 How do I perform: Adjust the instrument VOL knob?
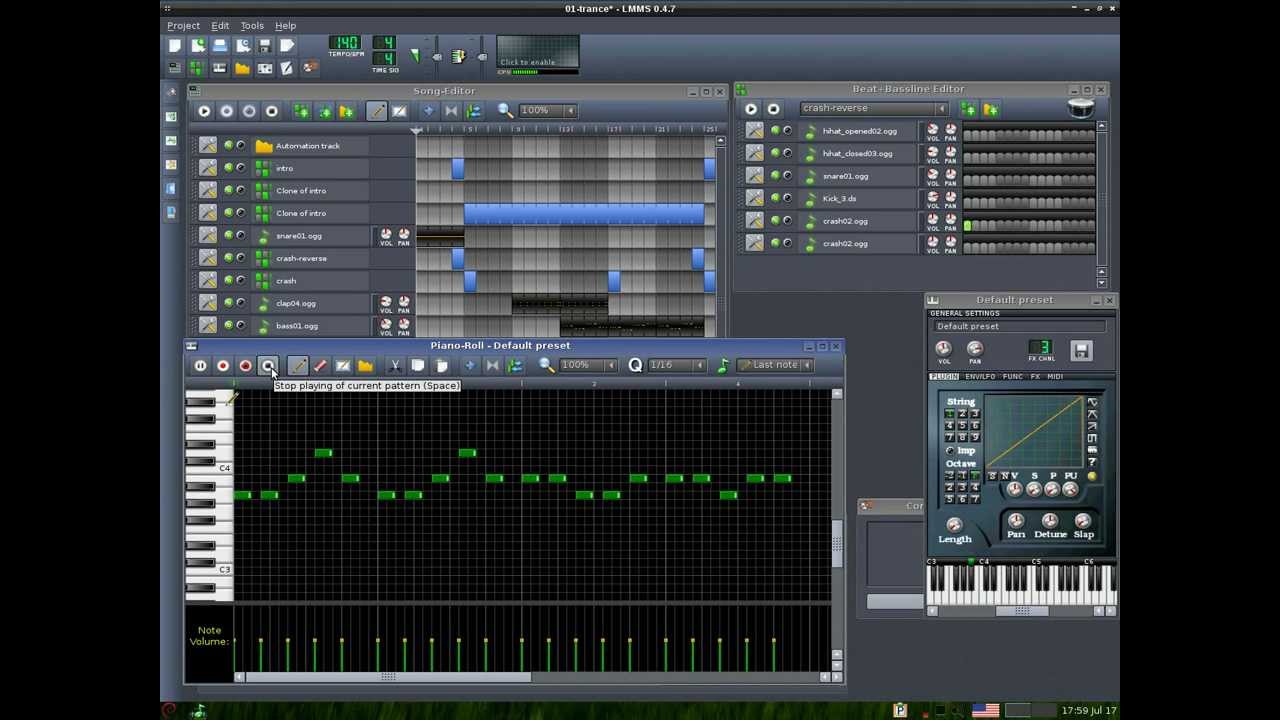click(x=943, y=349)
